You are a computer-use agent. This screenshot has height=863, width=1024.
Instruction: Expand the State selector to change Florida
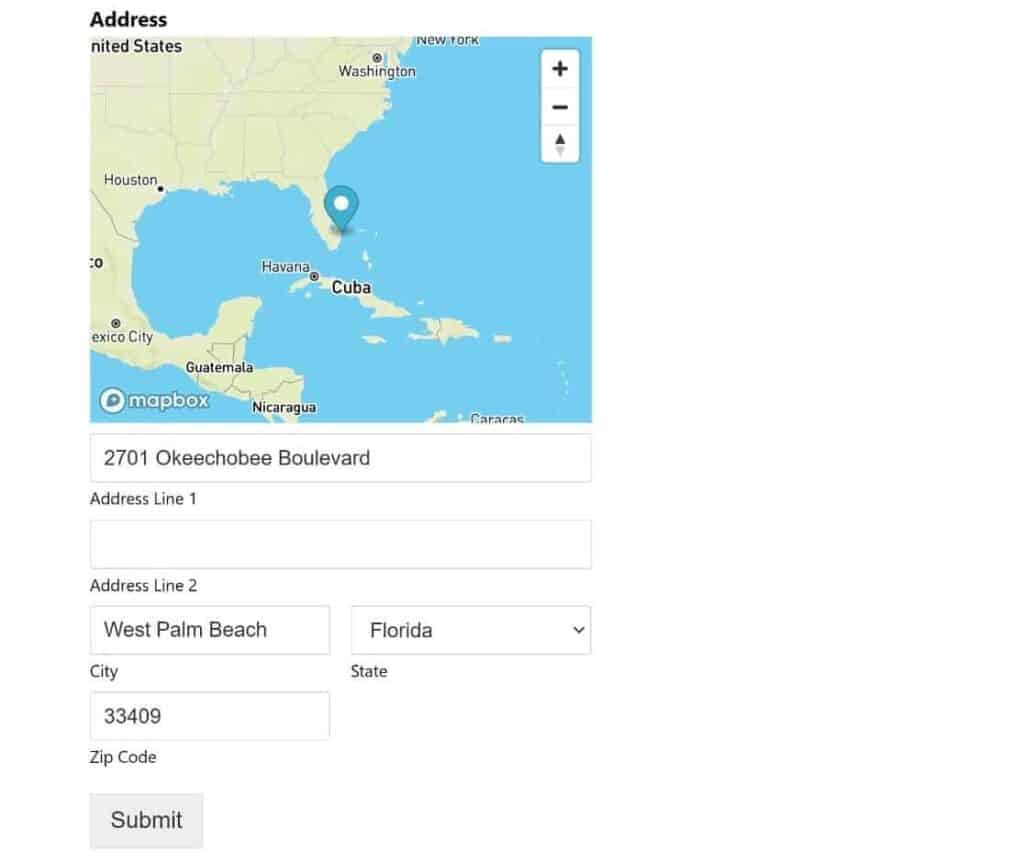pos(470,630)
